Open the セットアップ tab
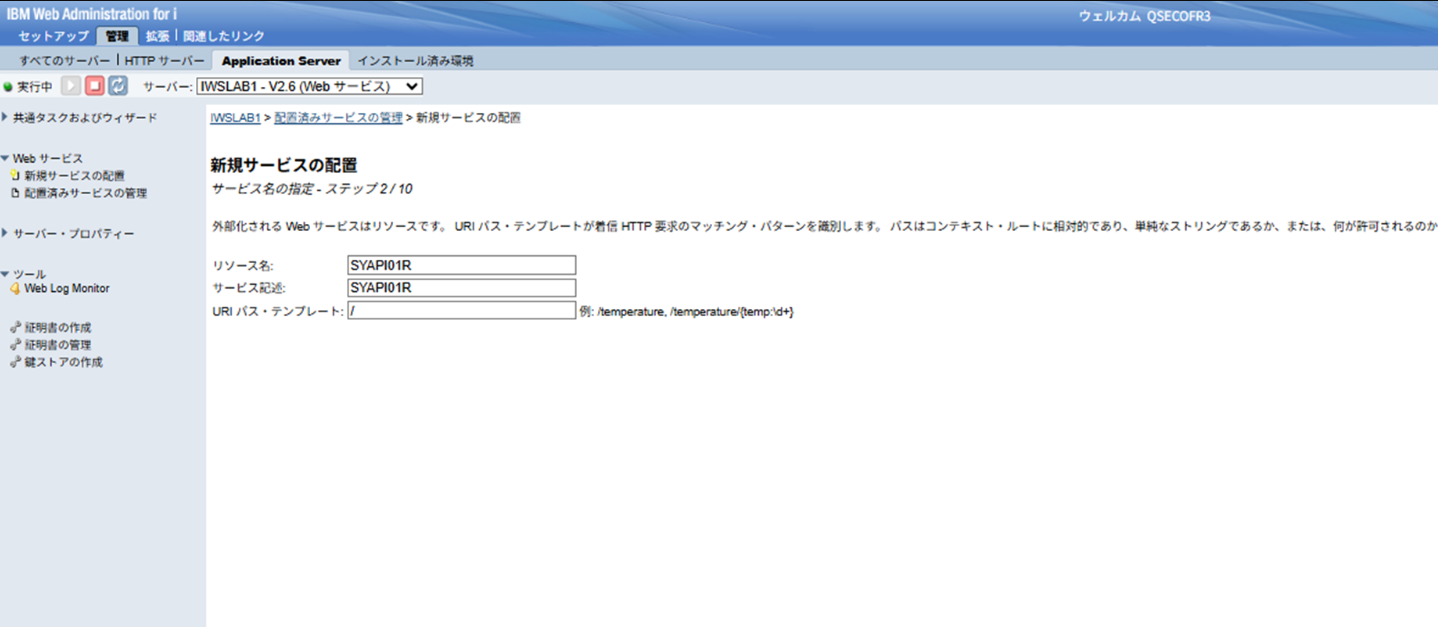 (54, 36)
